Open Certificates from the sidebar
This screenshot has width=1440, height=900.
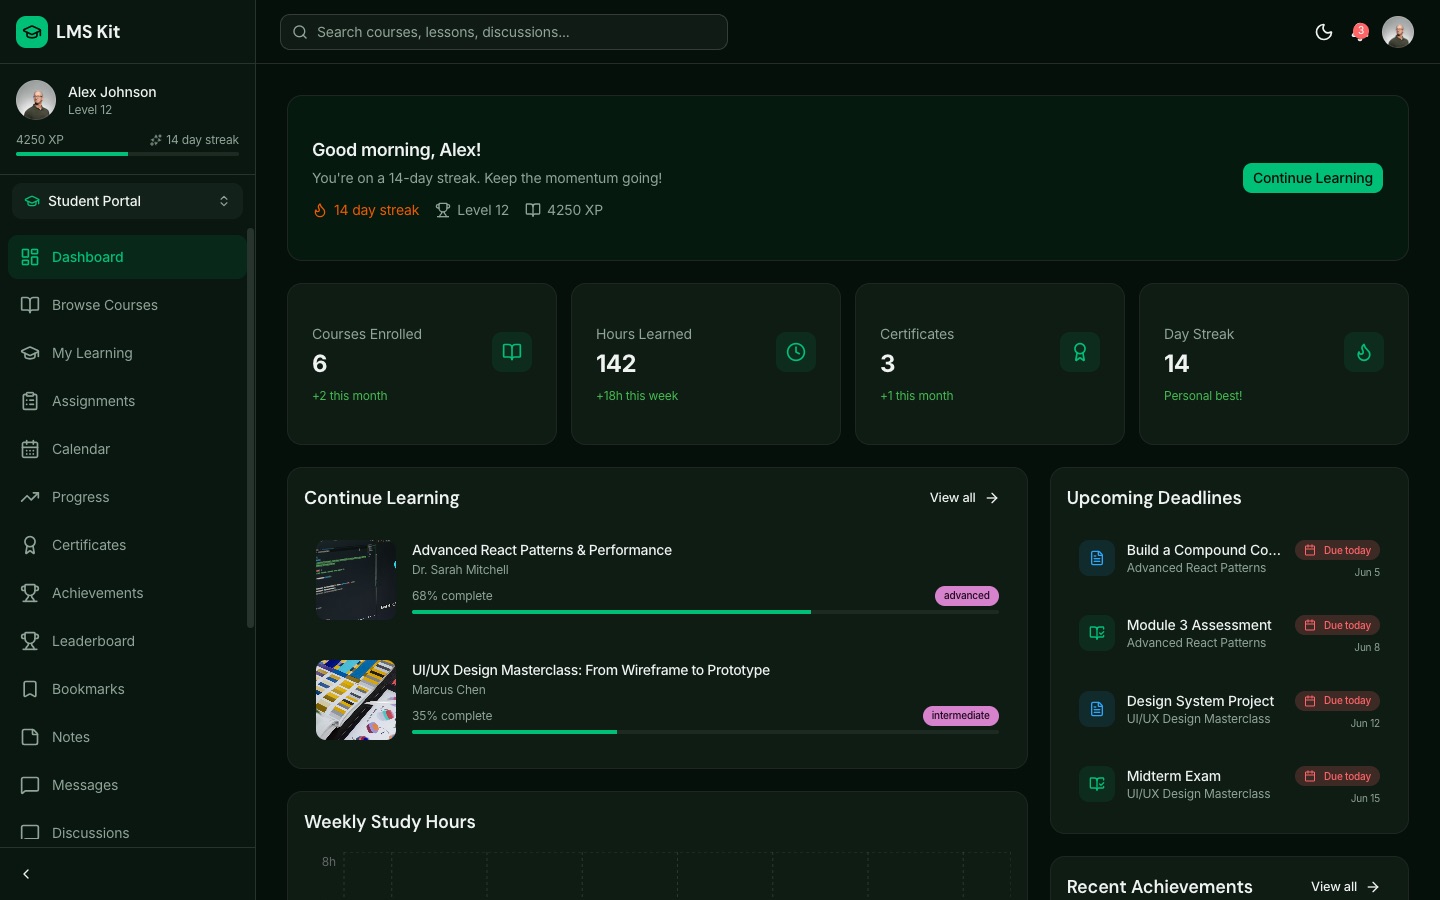(x=127, y=545)
